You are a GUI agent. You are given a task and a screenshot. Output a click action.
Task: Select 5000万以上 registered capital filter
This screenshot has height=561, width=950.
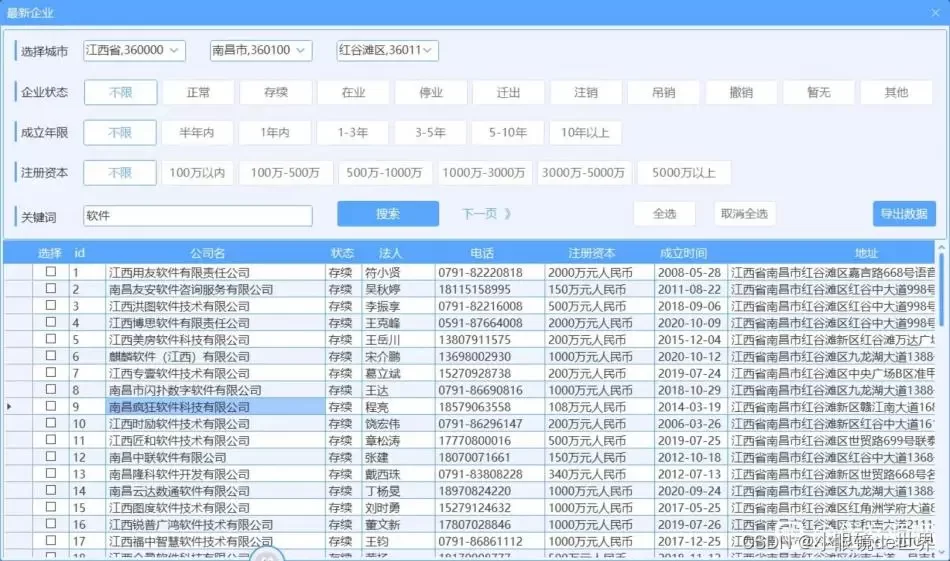(684, 173)
